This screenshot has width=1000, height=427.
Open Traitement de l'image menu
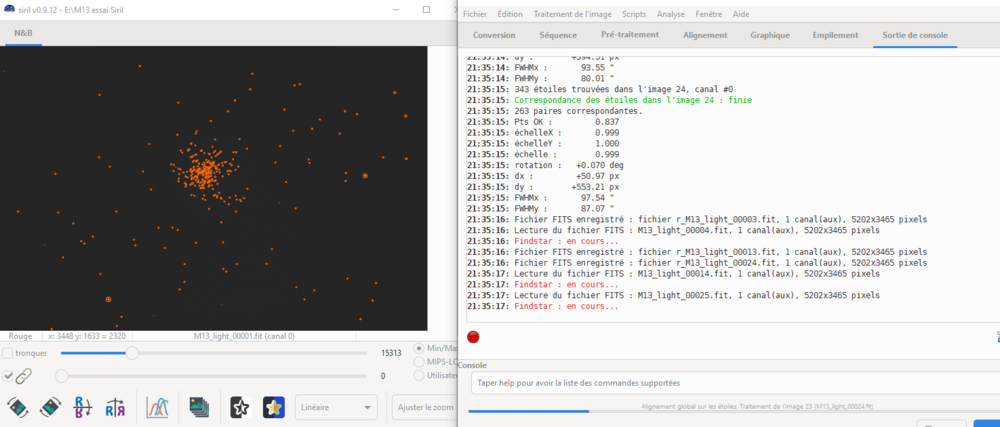(x=572, y=14)
